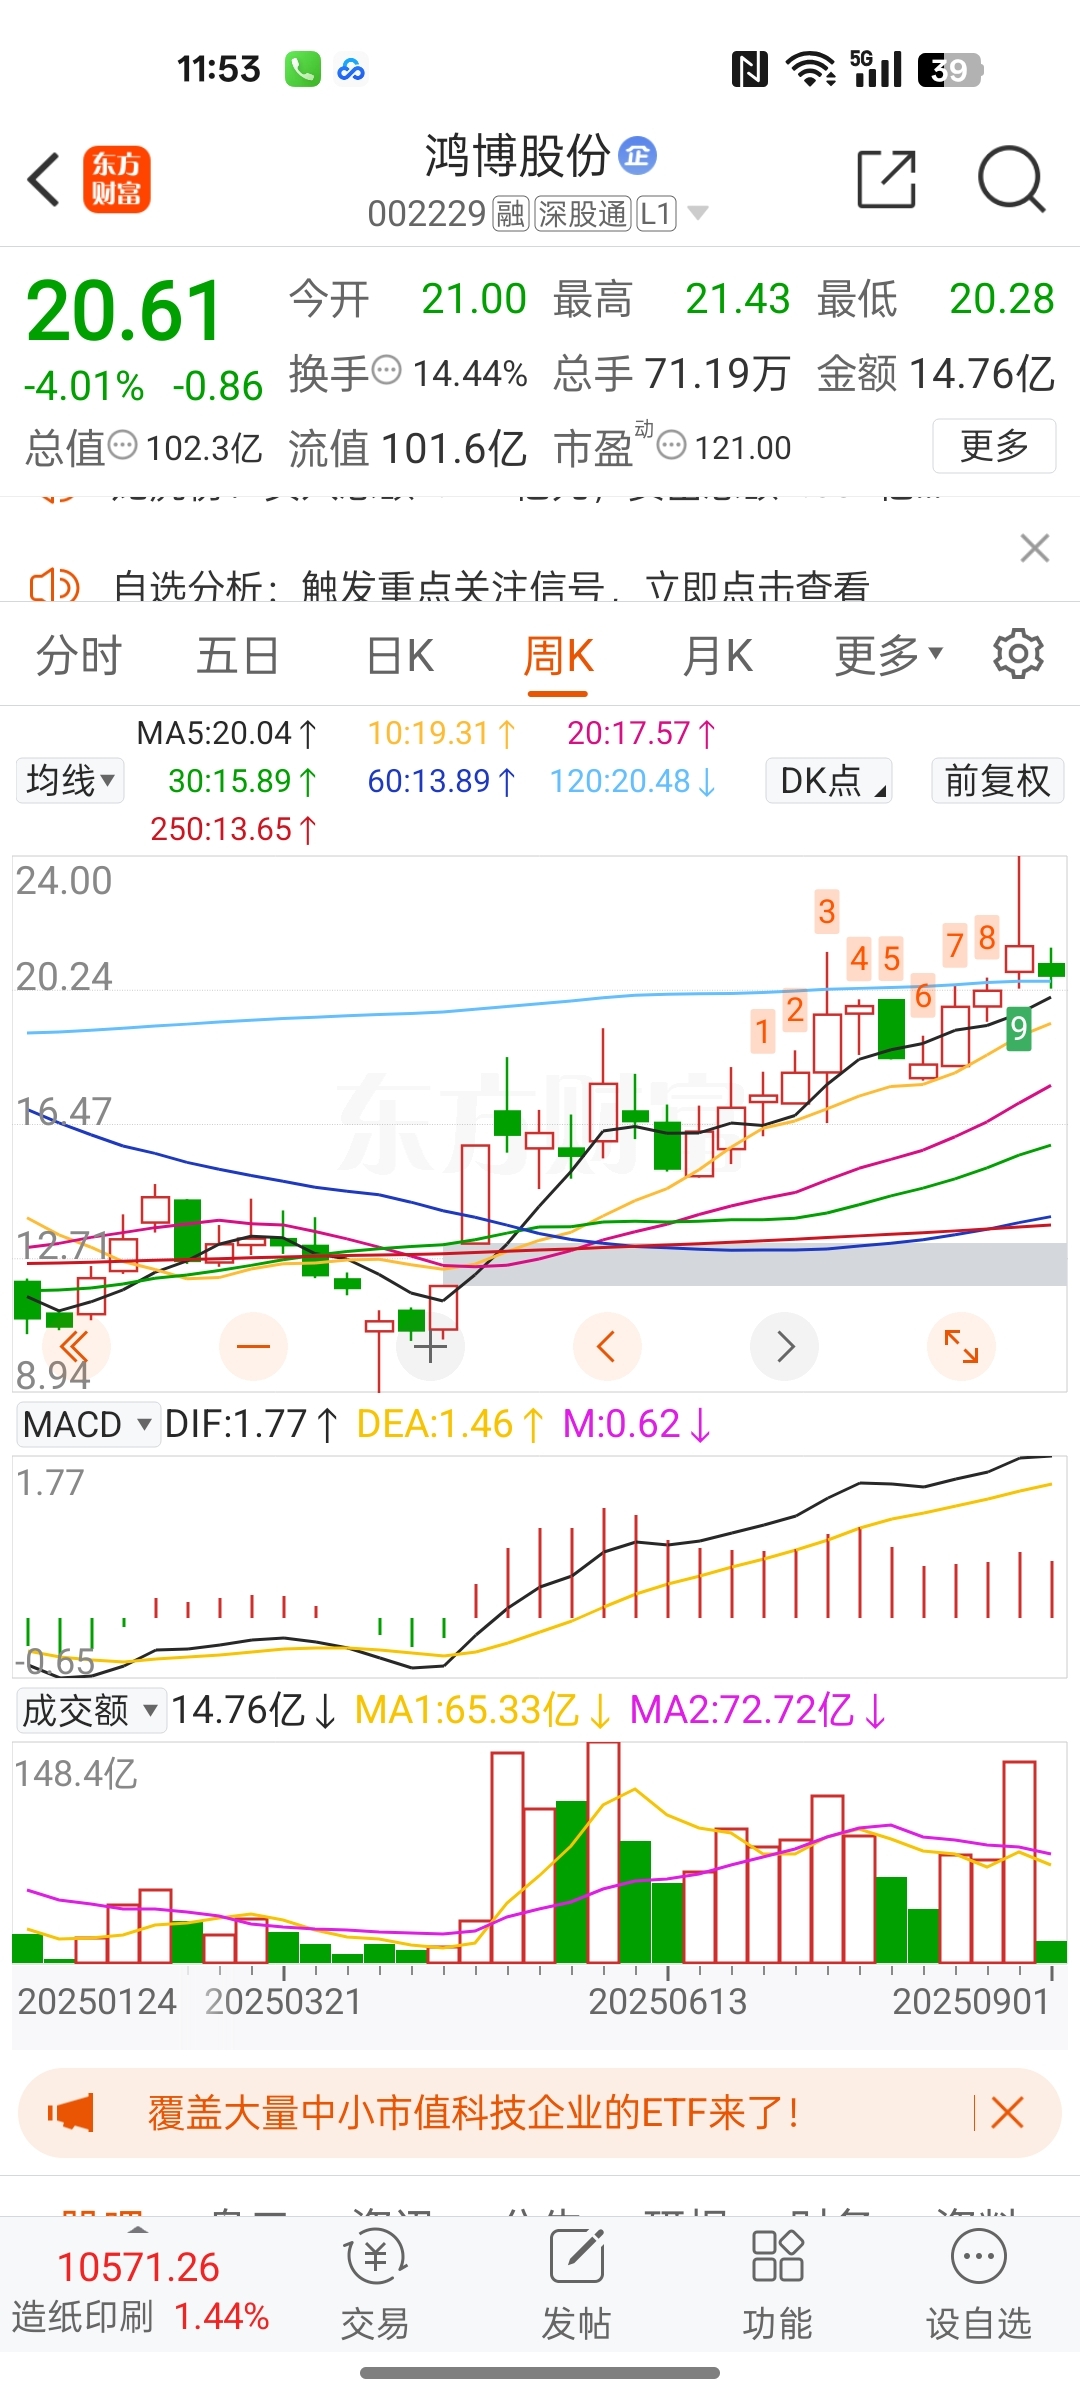Tap the phone call icon in the status bar

(x=302, y=69)
